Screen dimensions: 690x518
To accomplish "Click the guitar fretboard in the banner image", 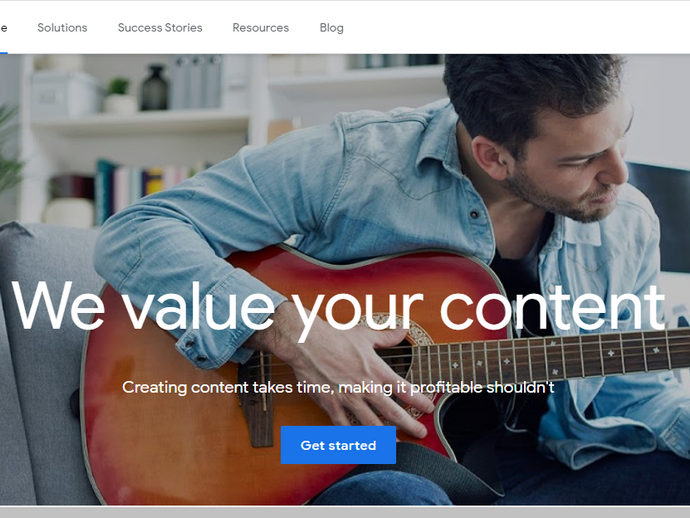I will coord(550,356).
